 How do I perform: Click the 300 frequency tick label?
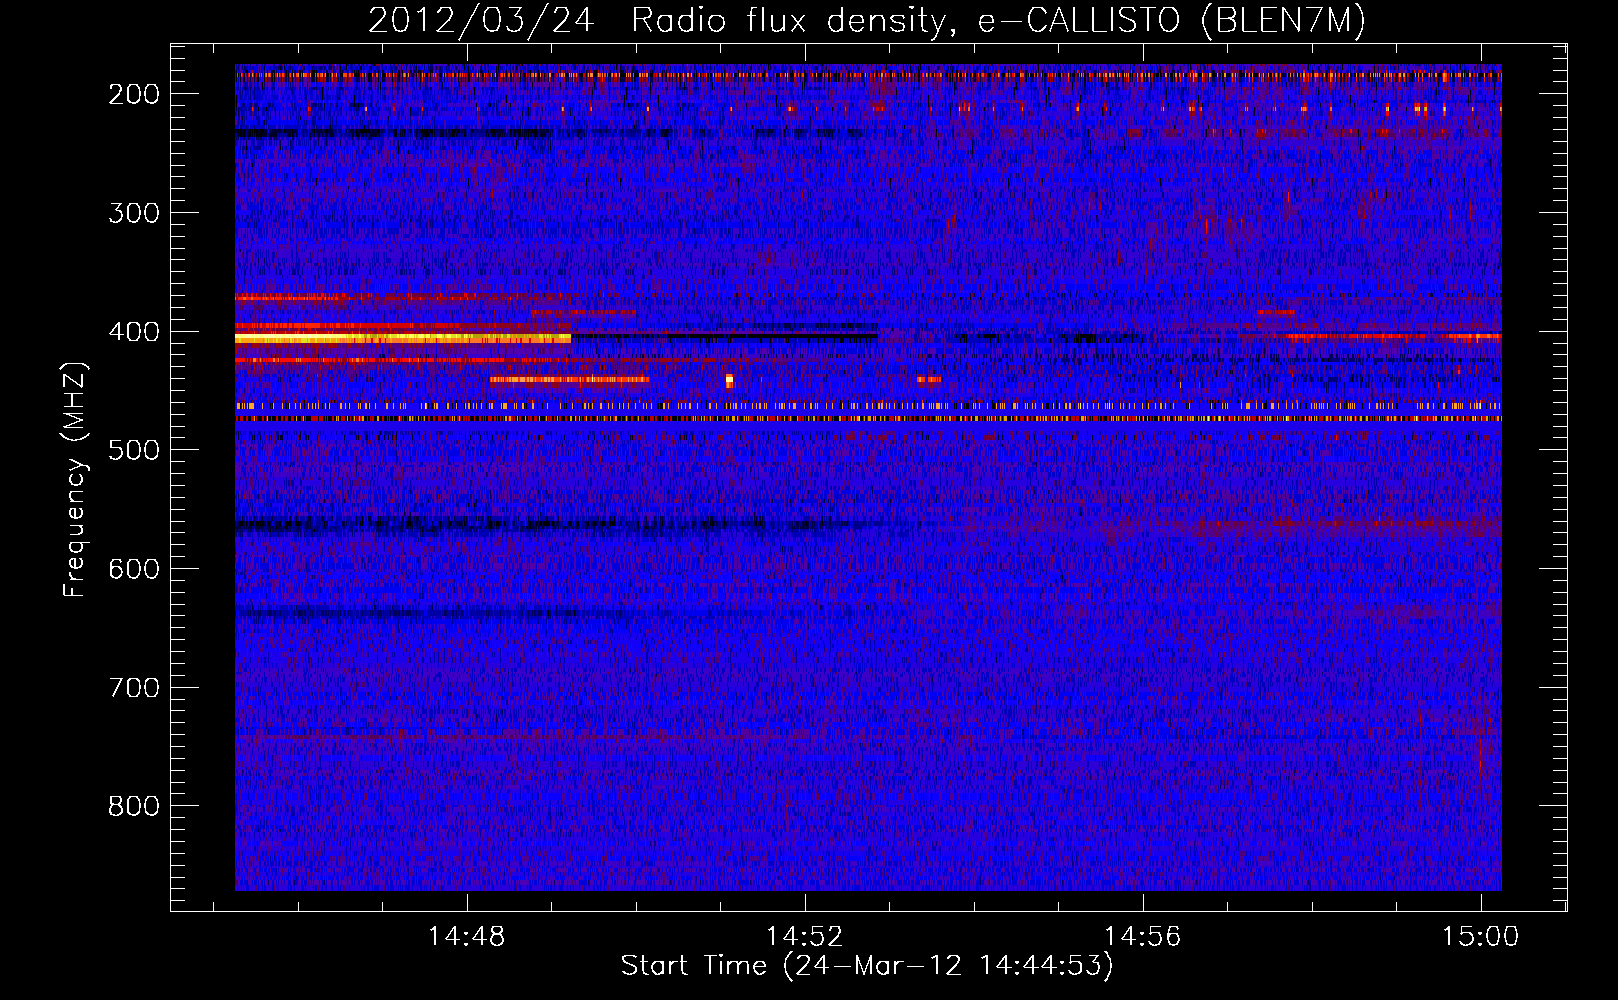click(133, 213)
